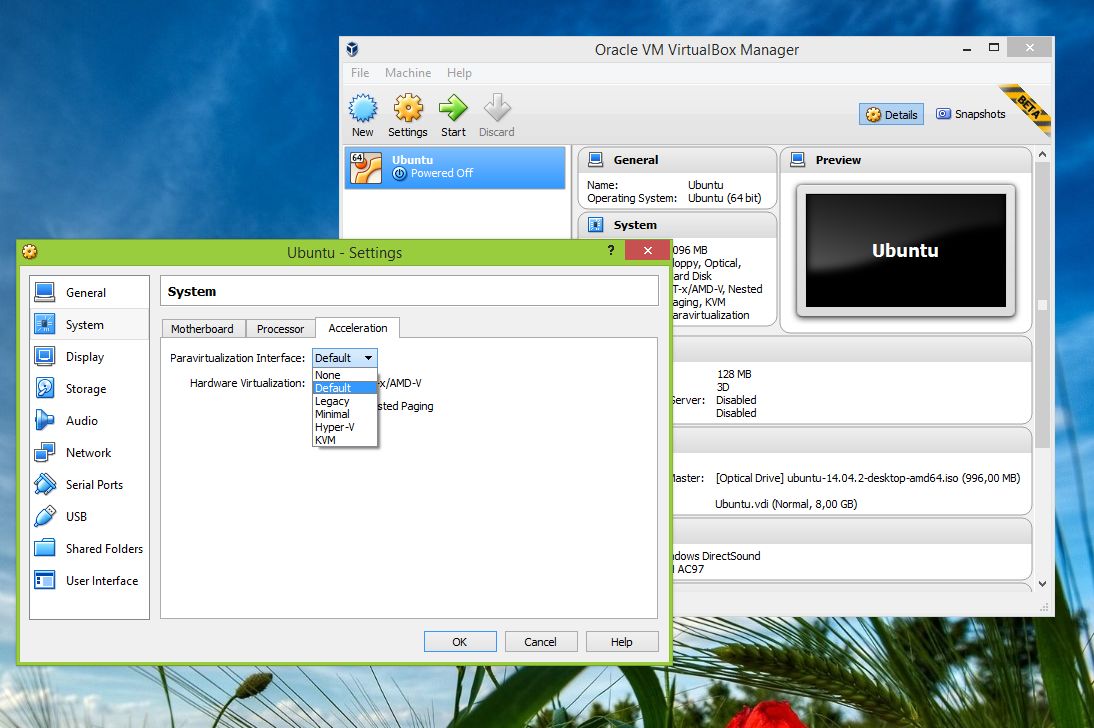The image size is (1094, 728).
Task: Open the USB settings category
Action: (89, 517)
